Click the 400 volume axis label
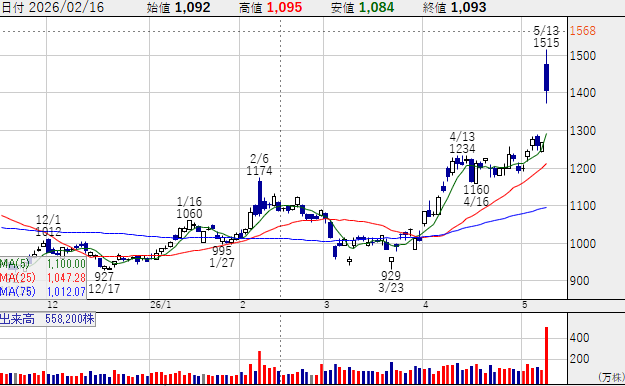The width and height of the screenshot is (625, 386). [x=580, y=338]
